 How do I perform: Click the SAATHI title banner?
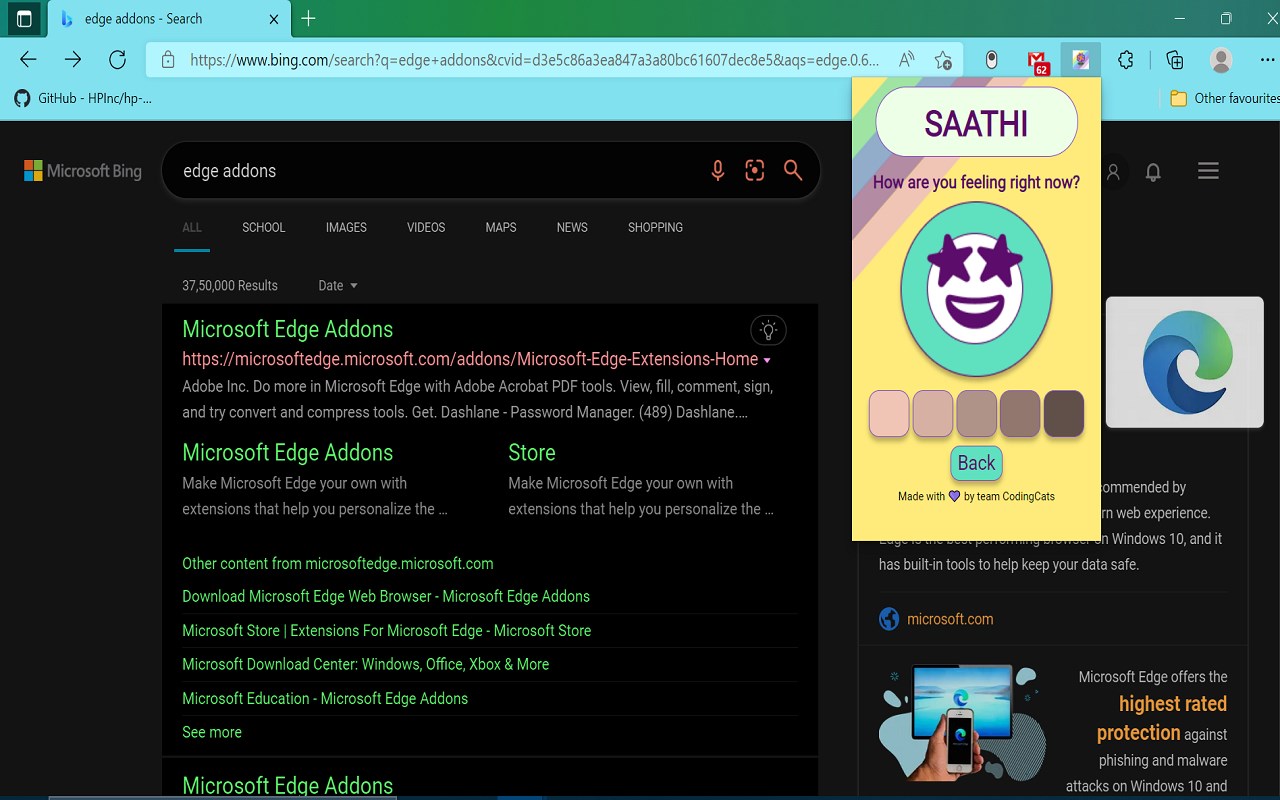point(977,122)
